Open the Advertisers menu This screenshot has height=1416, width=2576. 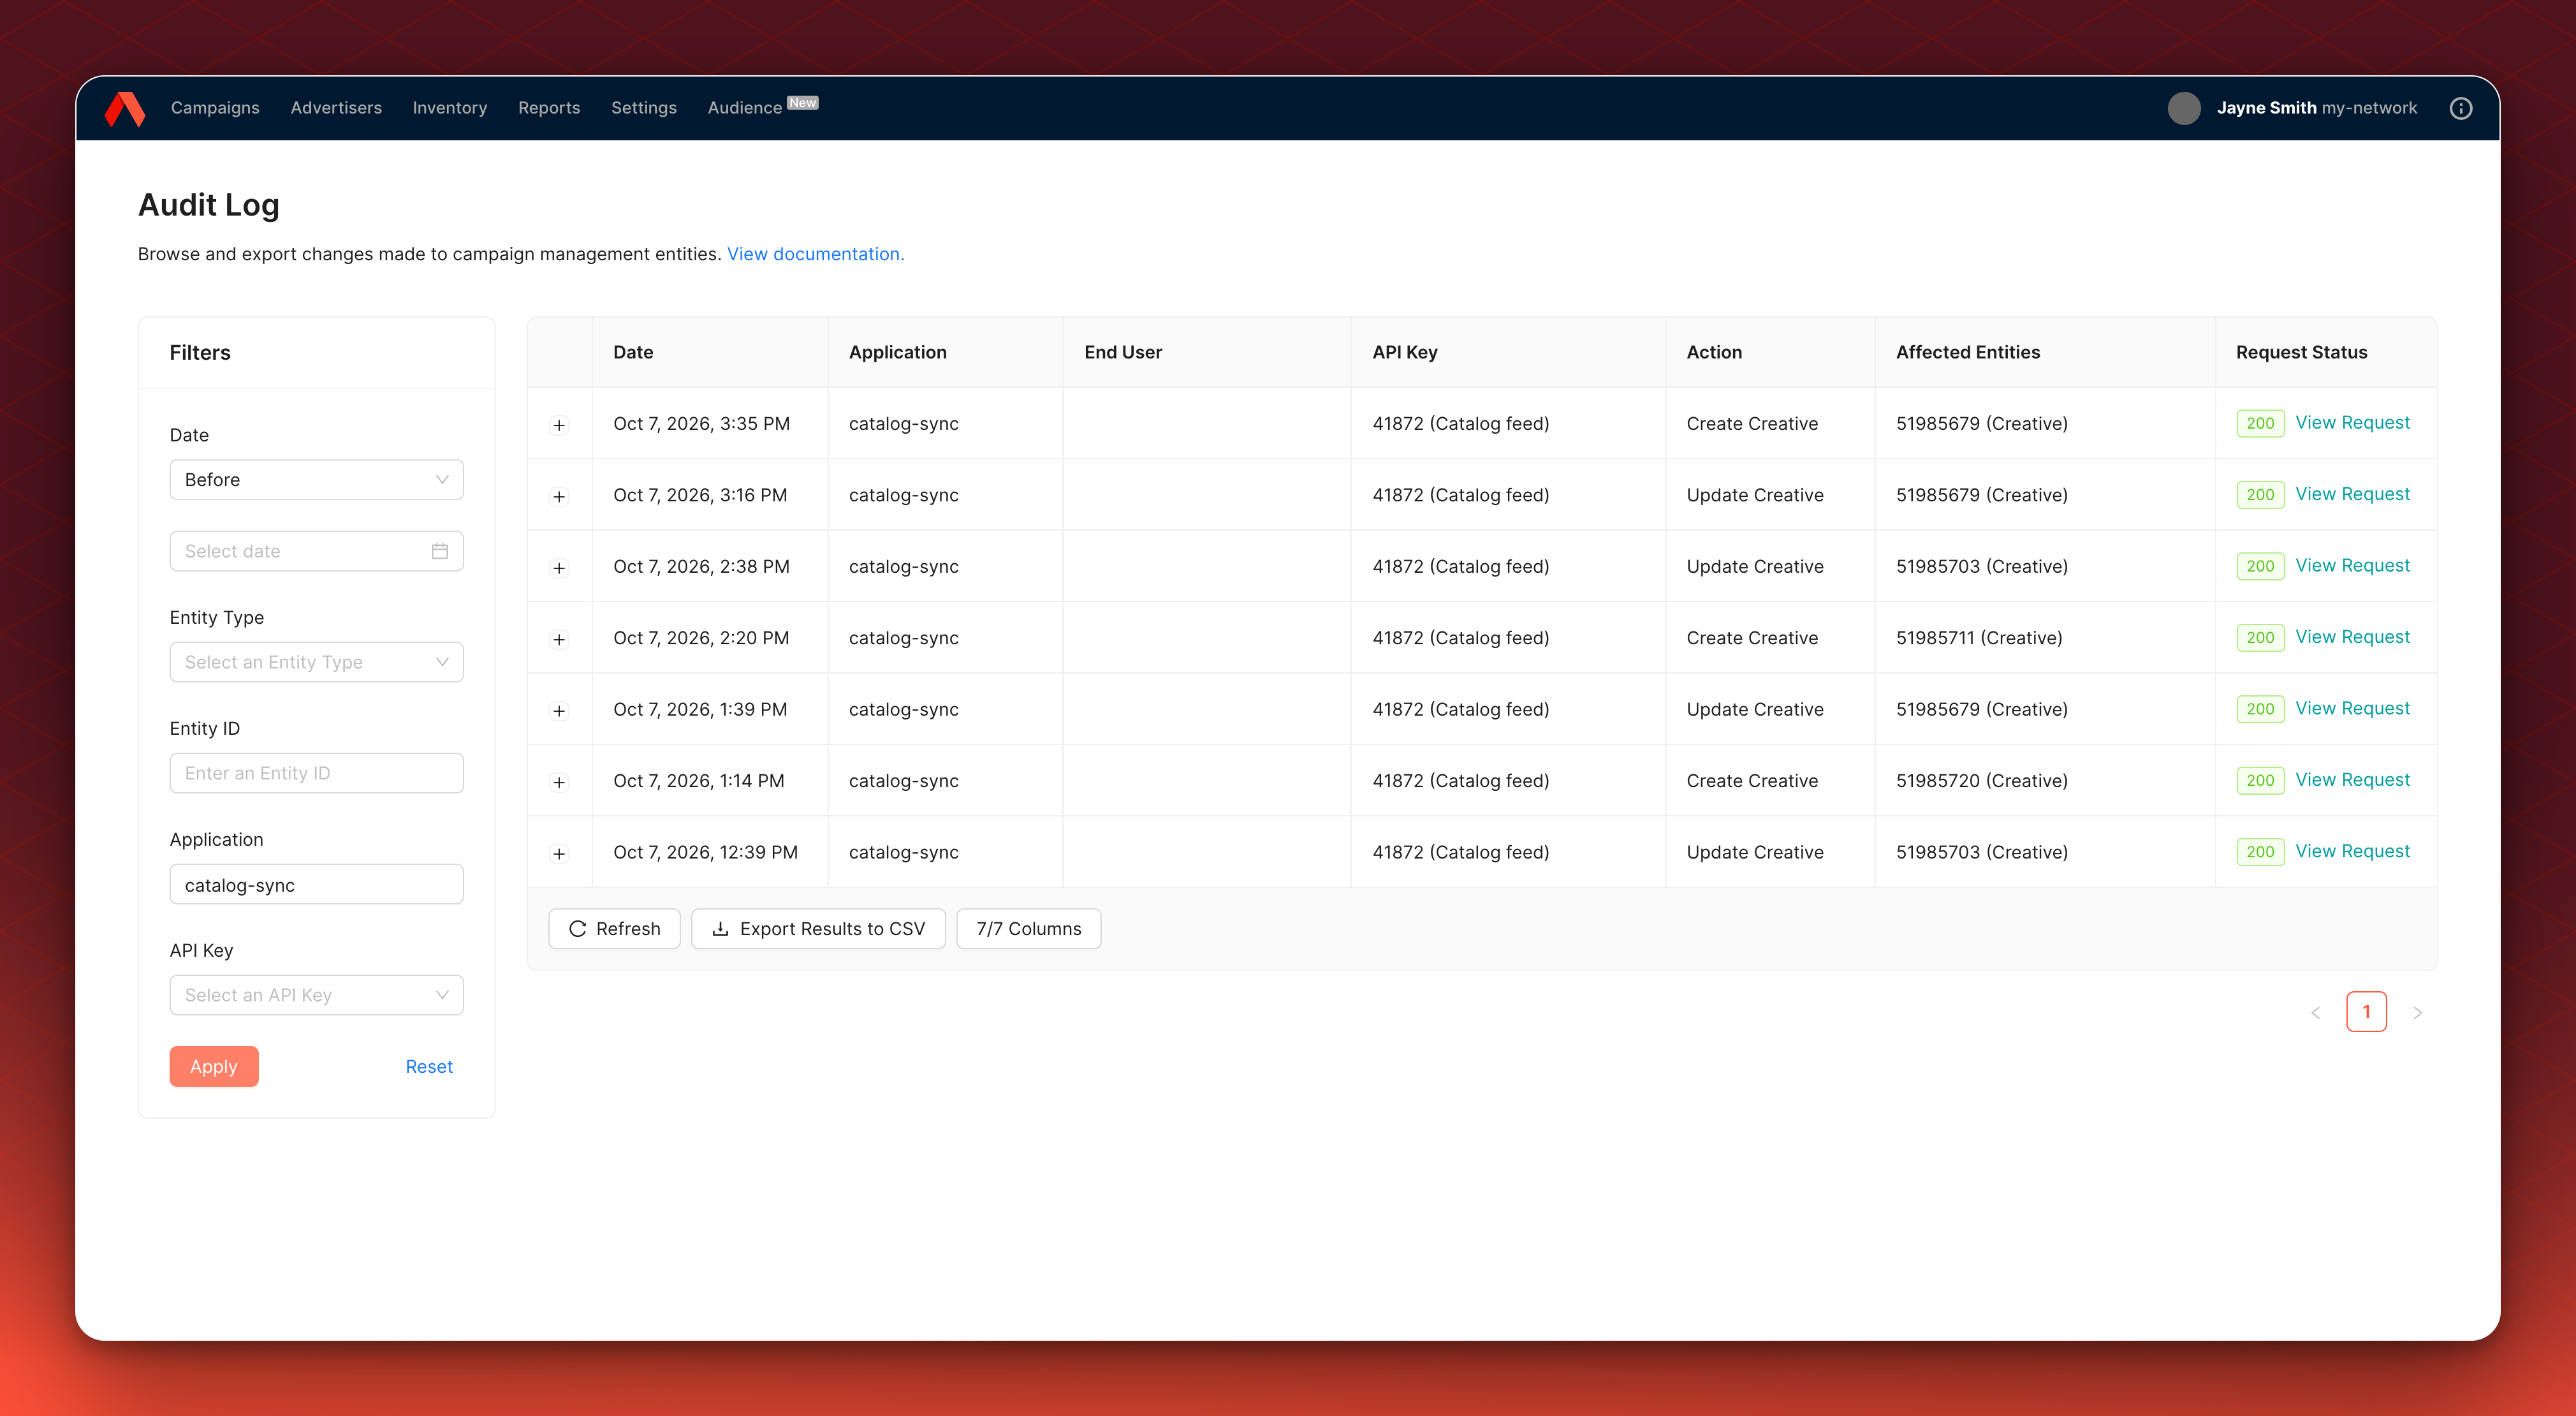(336, 108)
